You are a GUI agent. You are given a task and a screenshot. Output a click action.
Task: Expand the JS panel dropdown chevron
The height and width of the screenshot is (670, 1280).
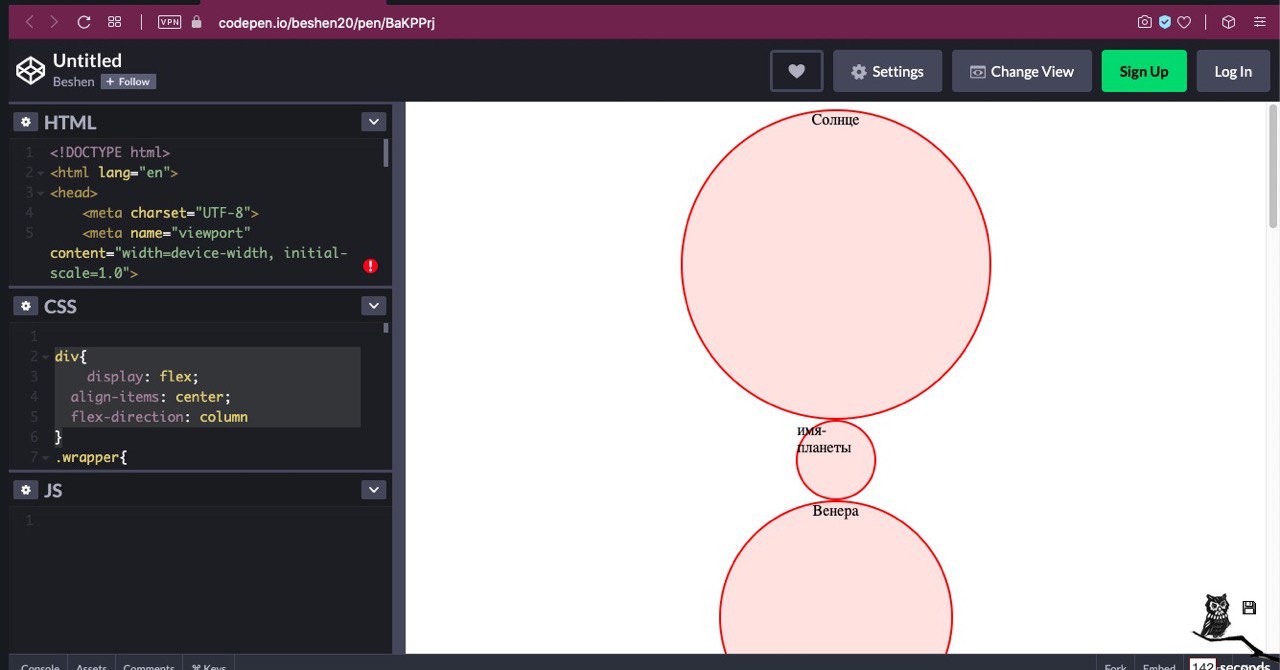pos(373,490)
